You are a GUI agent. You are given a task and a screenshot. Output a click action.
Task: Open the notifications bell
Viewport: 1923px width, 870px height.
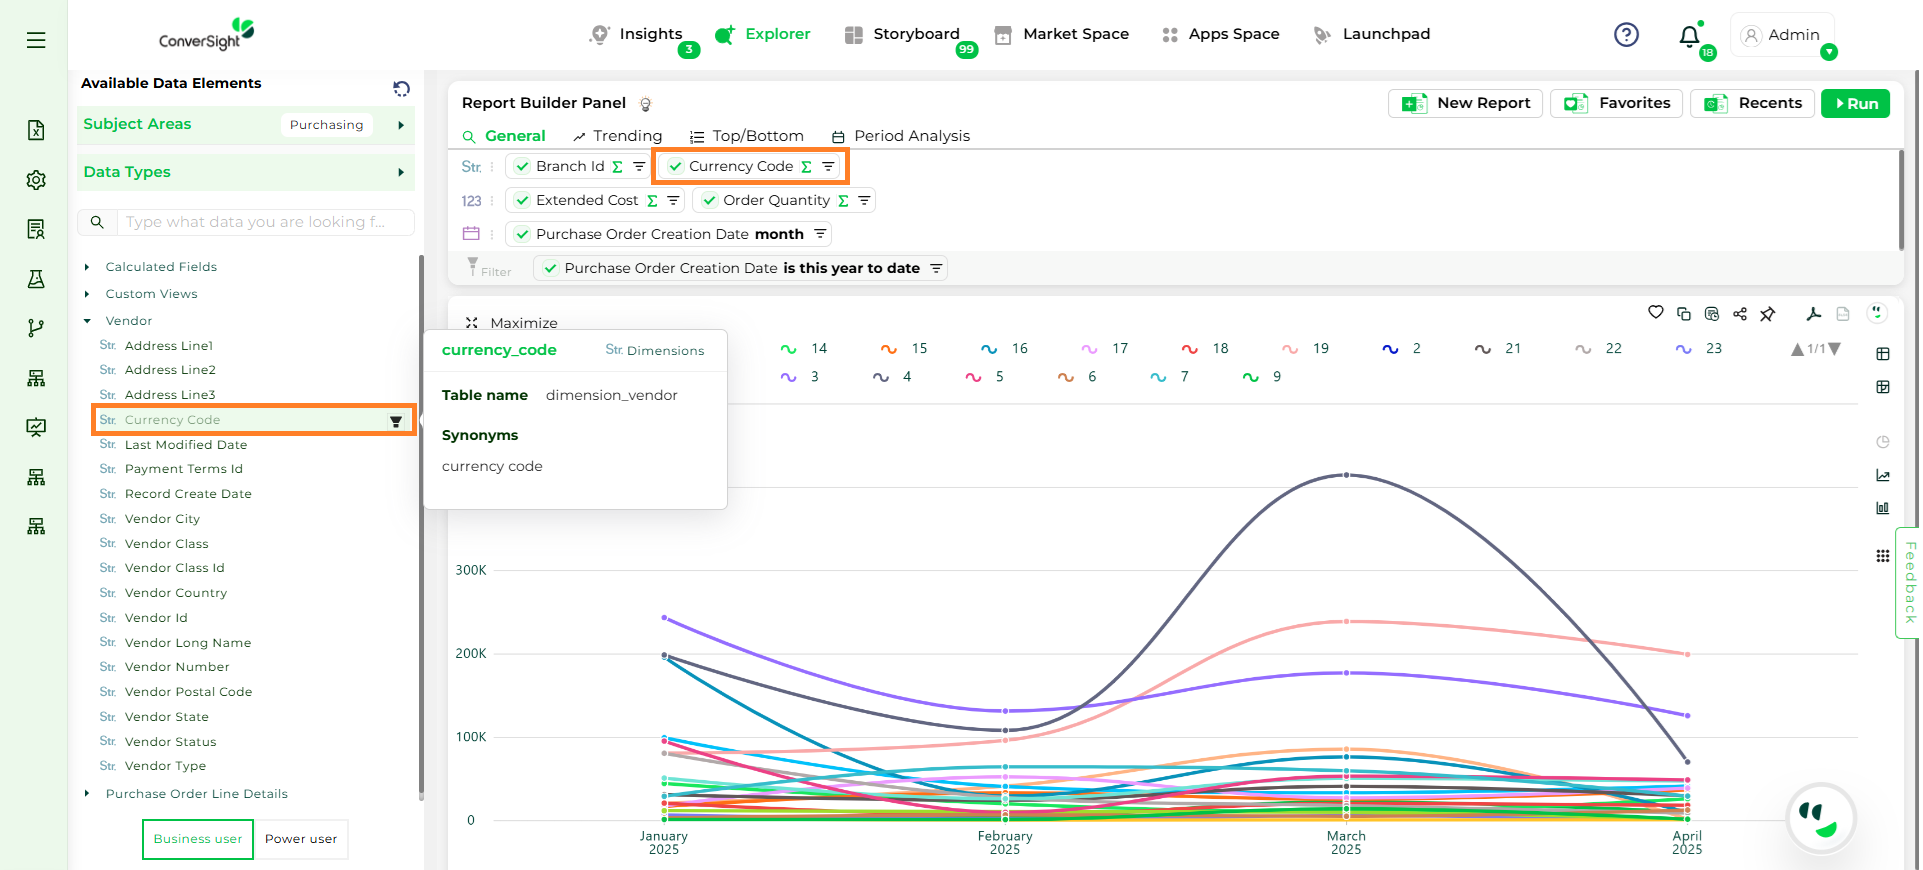1688,36
